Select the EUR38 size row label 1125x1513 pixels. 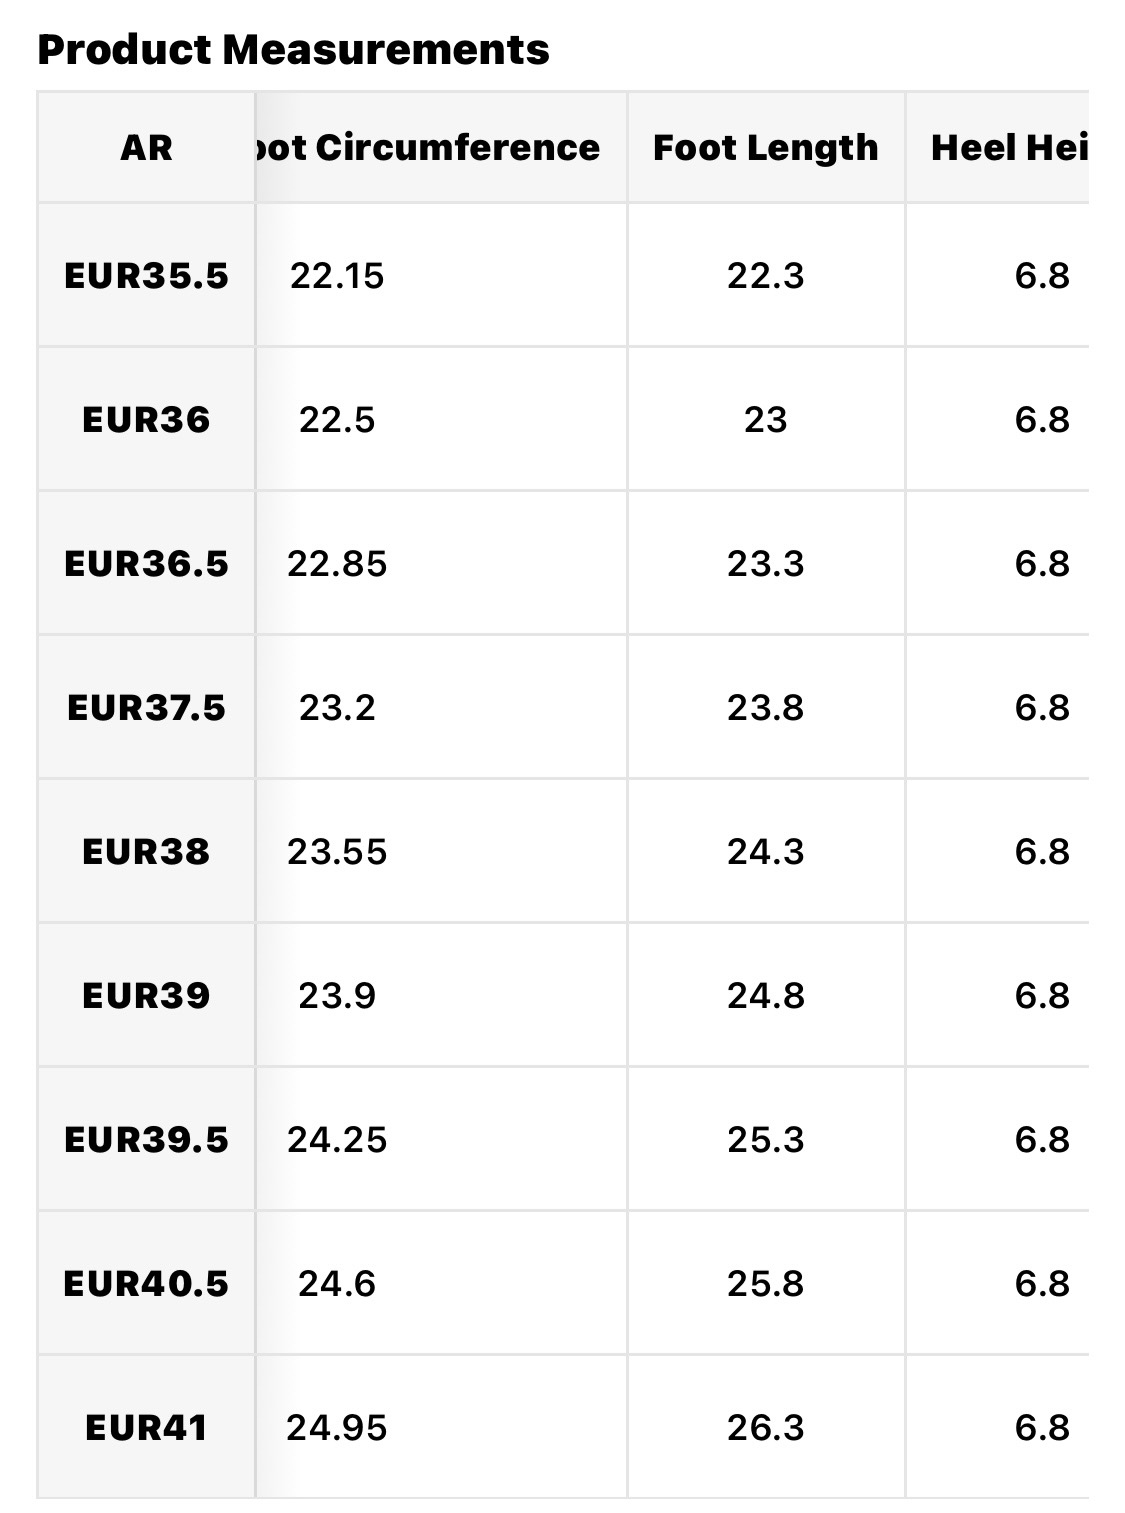coord(146,851)
